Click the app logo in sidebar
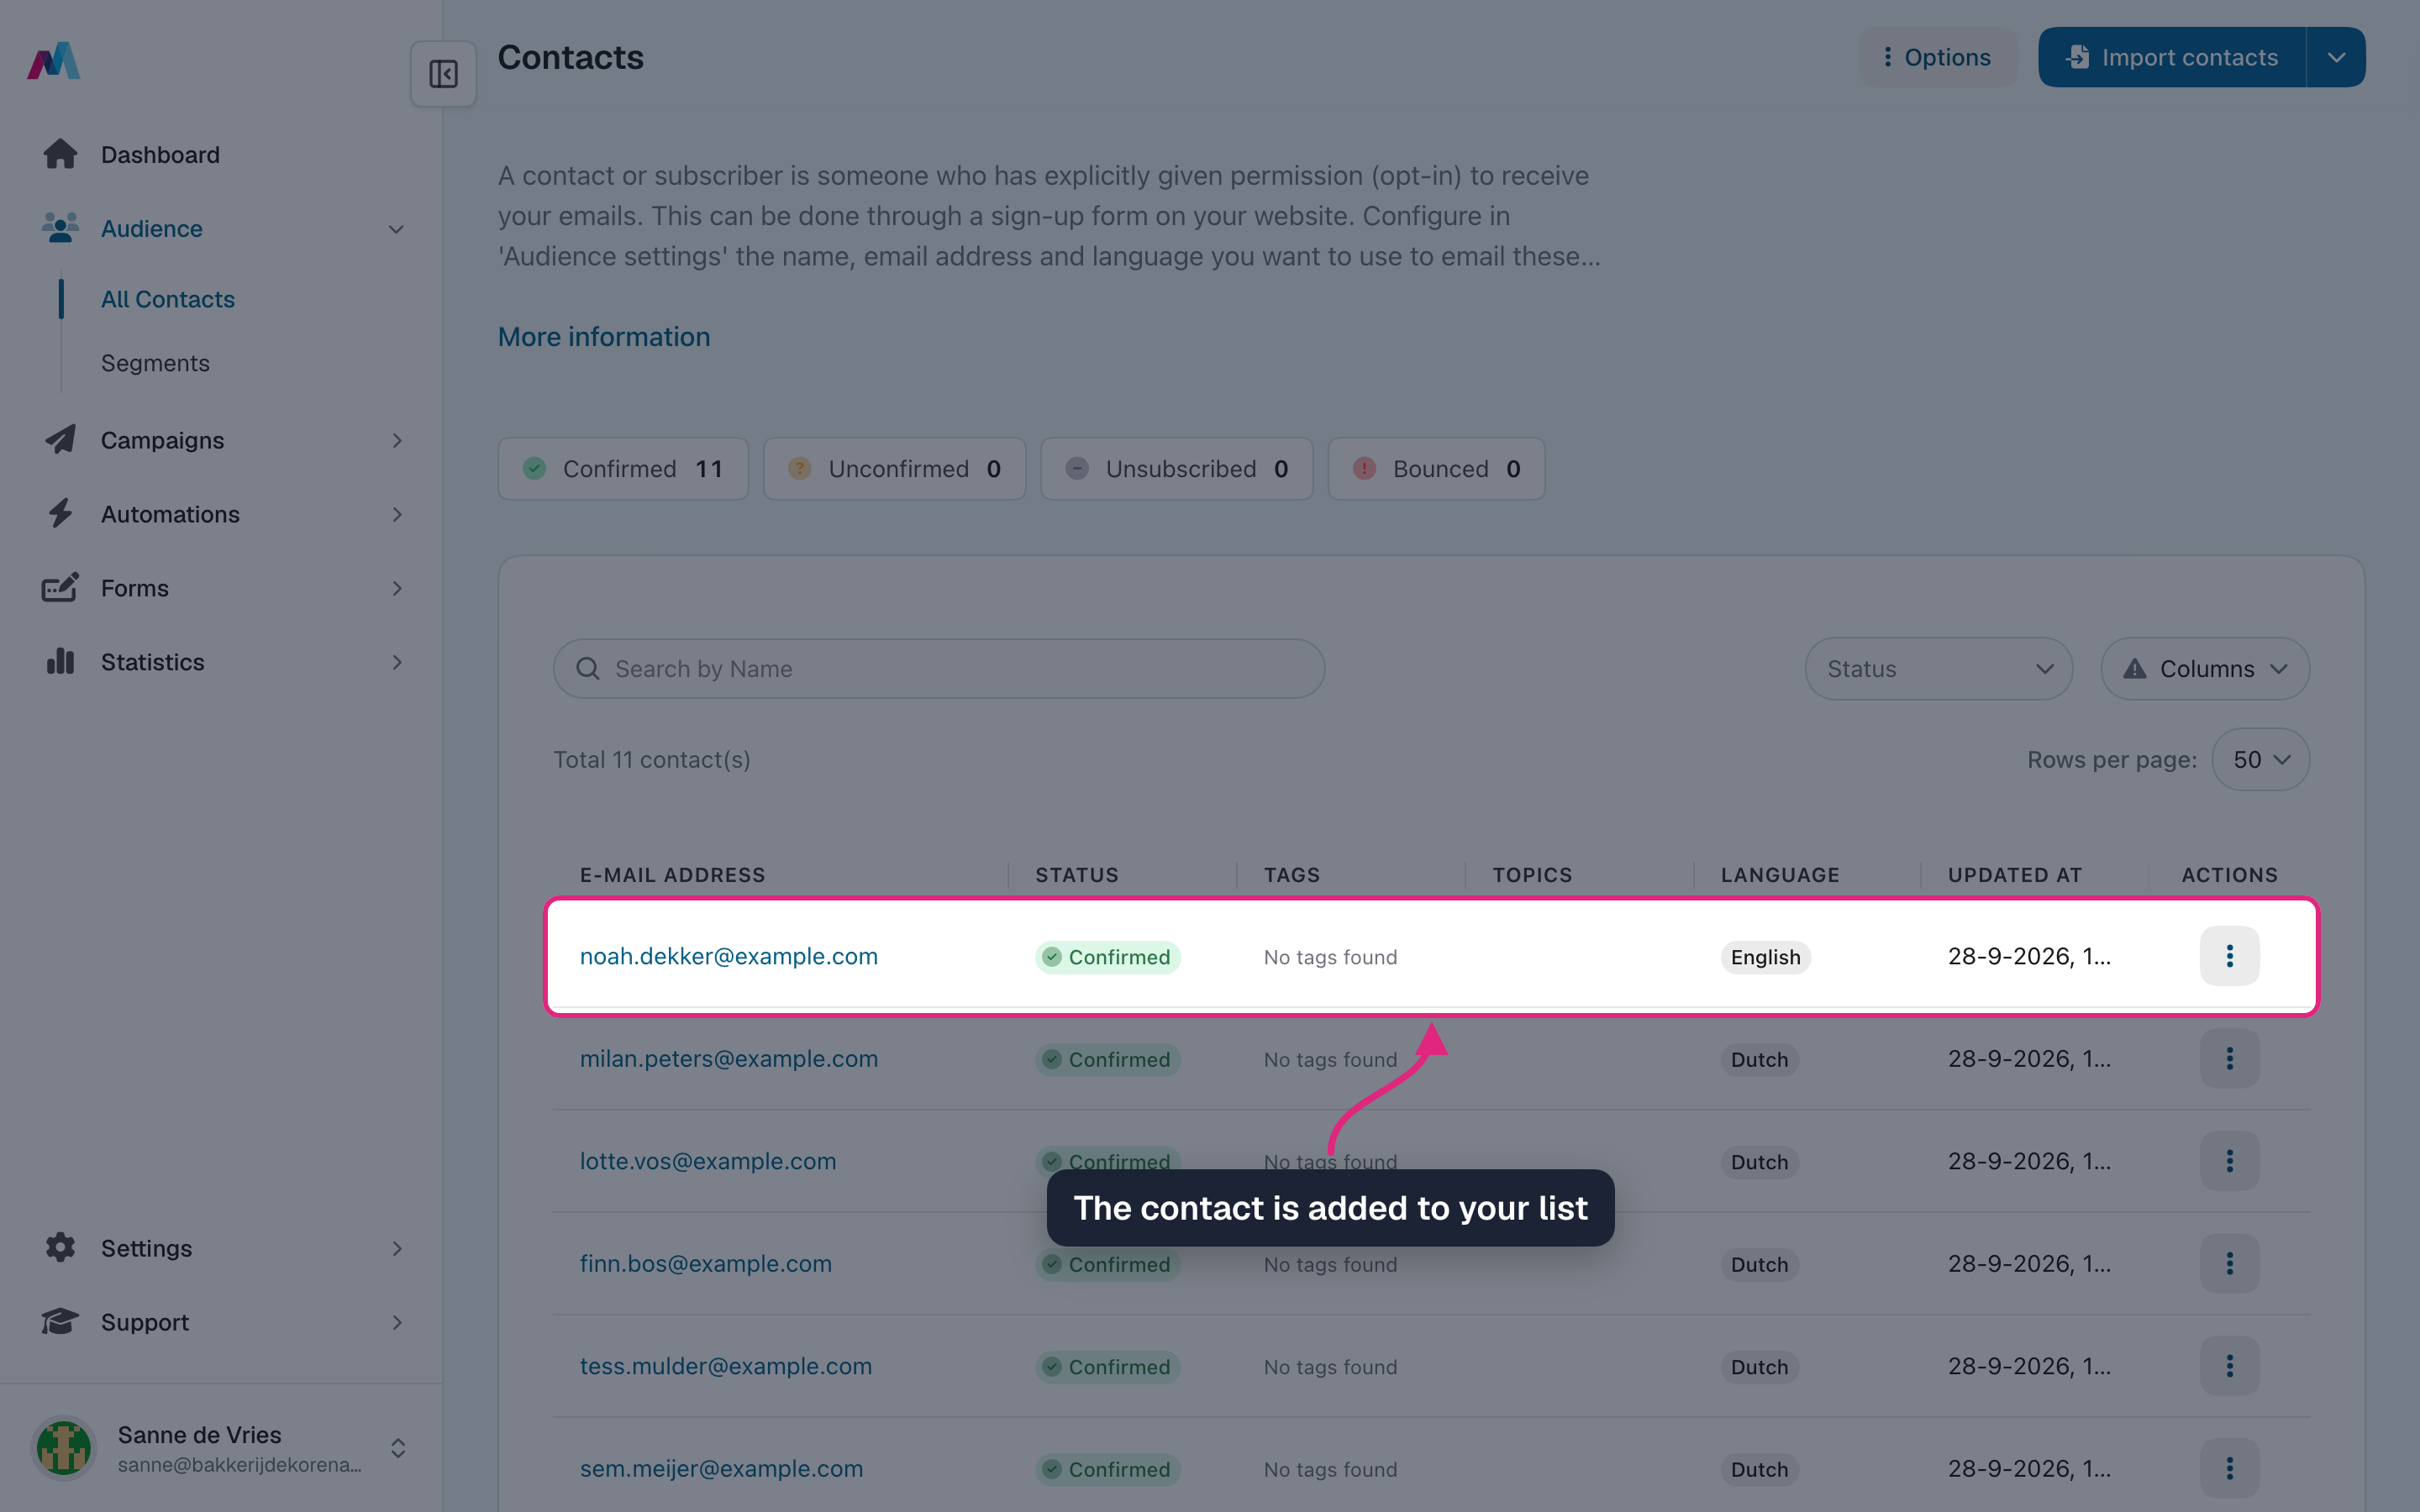 (x=54, y=60)
